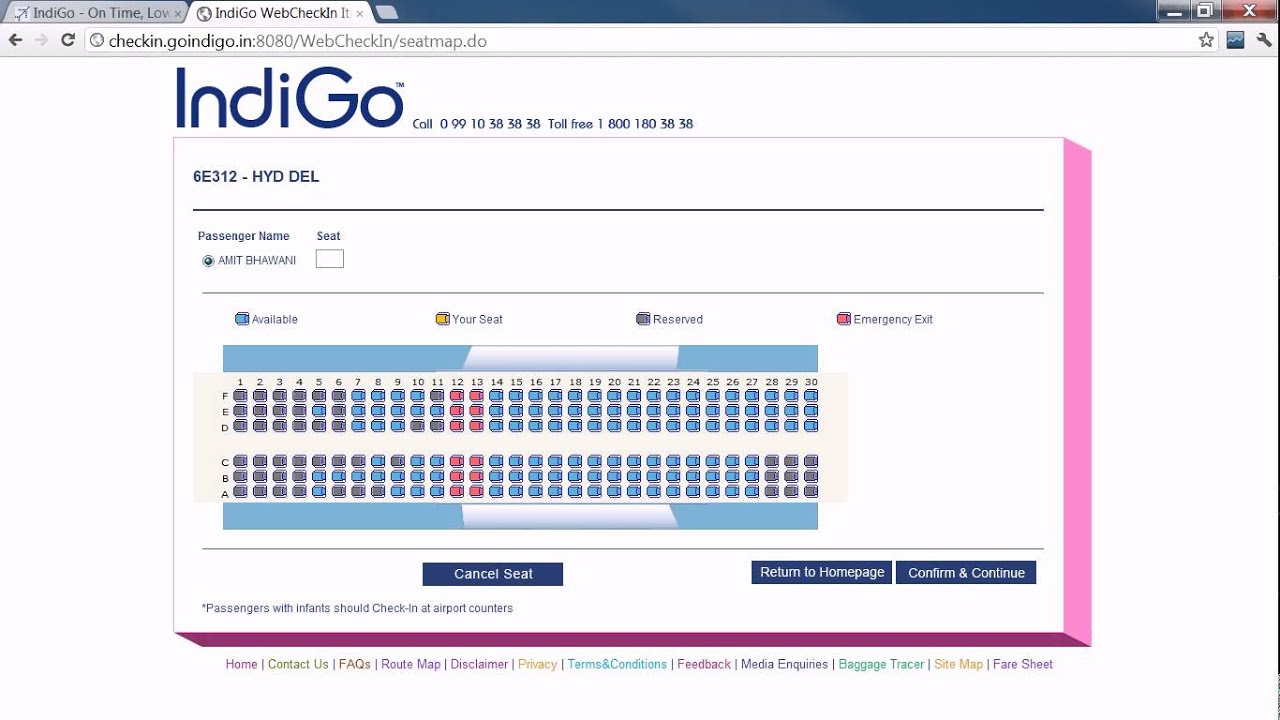Click the Emergency Exit legend label
Screen dimensions: 1280x720
pyautogui.click(x=893, y=320)
